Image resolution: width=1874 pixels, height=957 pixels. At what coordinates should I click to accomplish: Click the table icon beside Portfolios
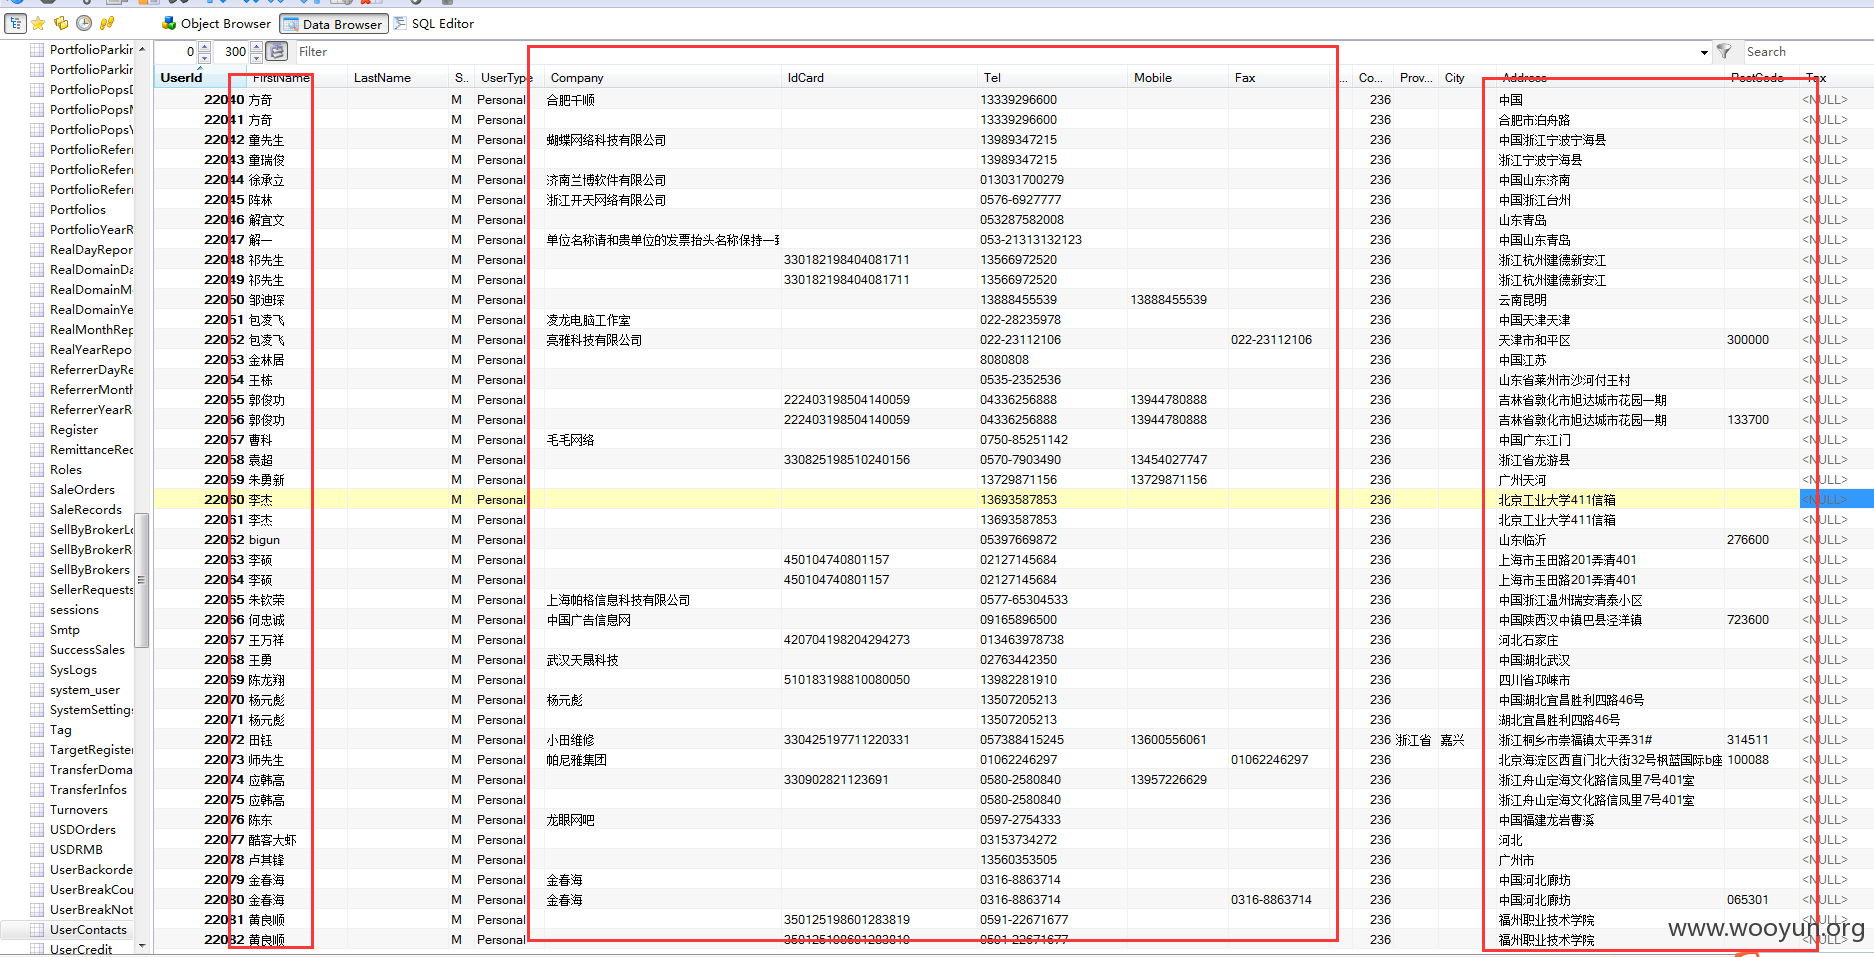pyautogui.click(x=37, y=210)
